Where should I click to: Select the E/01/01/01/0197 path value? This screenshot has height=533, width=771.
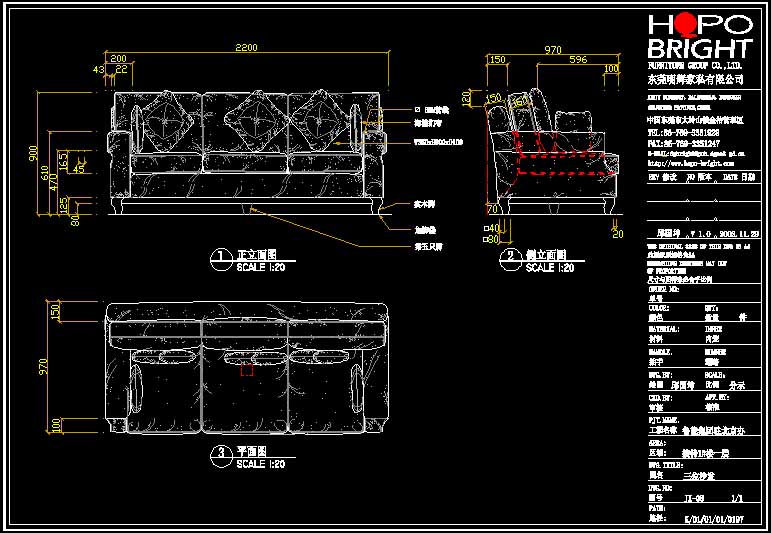pos(714,519)
